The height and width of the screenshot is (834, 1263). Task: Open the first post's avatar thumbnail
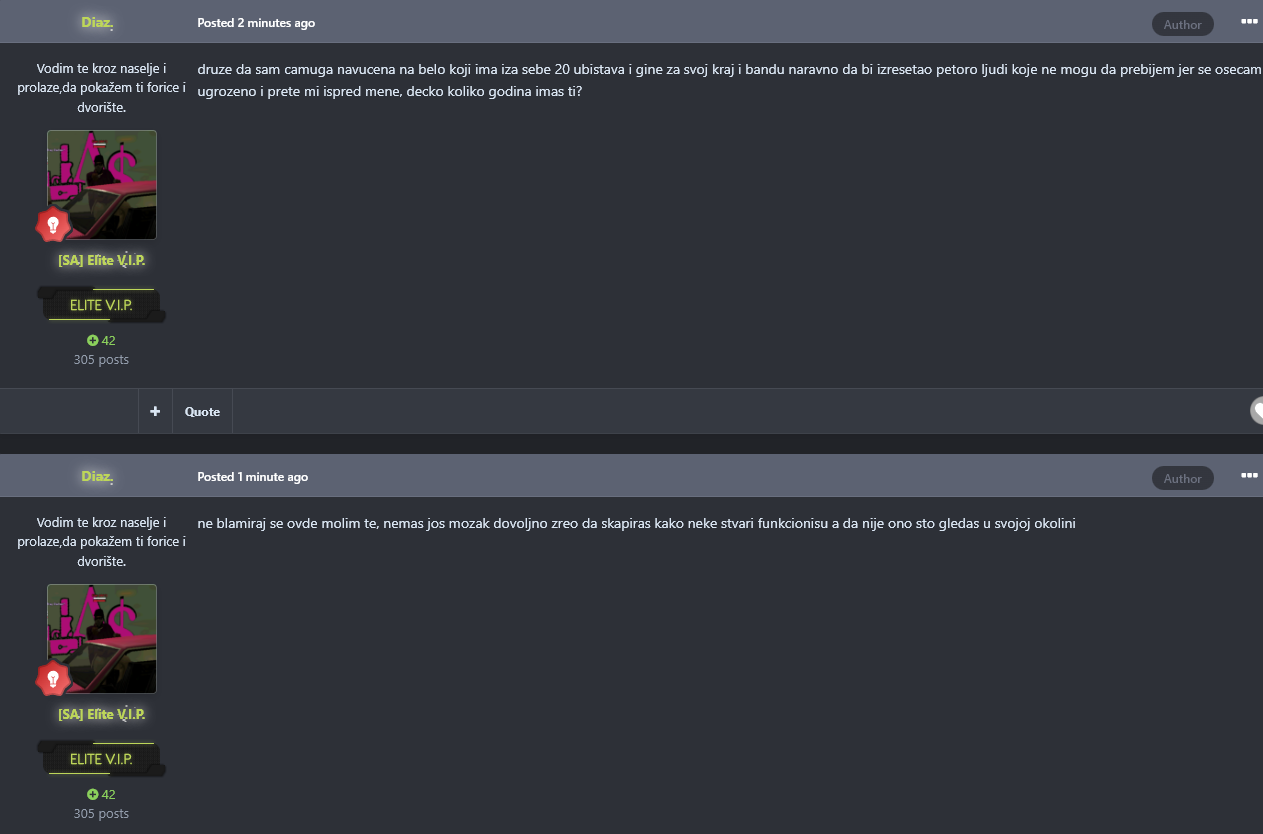coord(102,184)
